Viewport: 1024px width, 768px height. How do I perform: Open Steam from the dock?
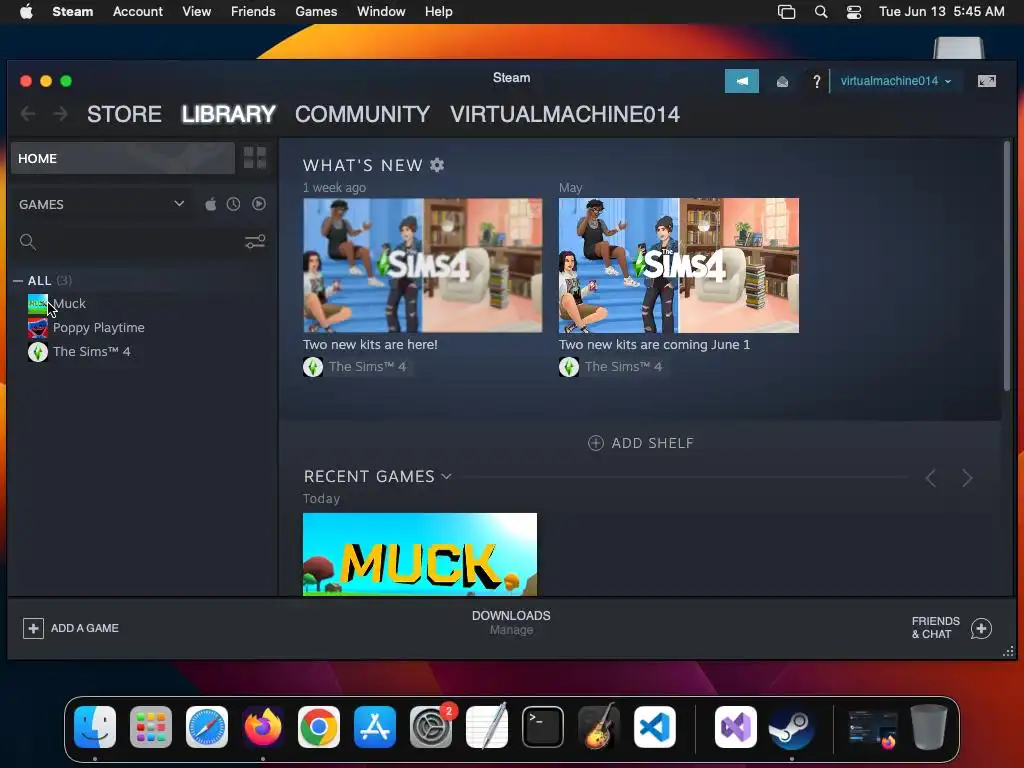791,727
